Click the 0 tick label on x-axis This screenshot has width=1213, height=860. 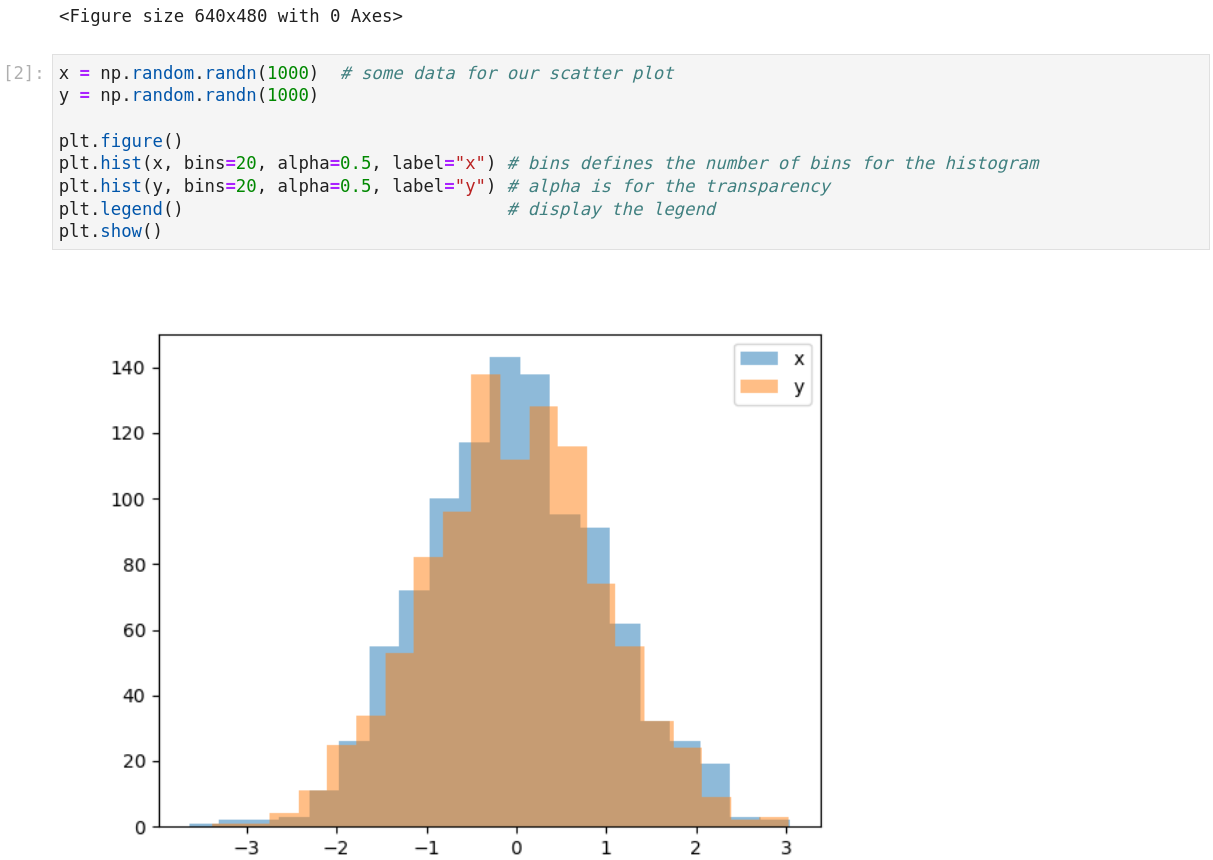tap(516, 849)
